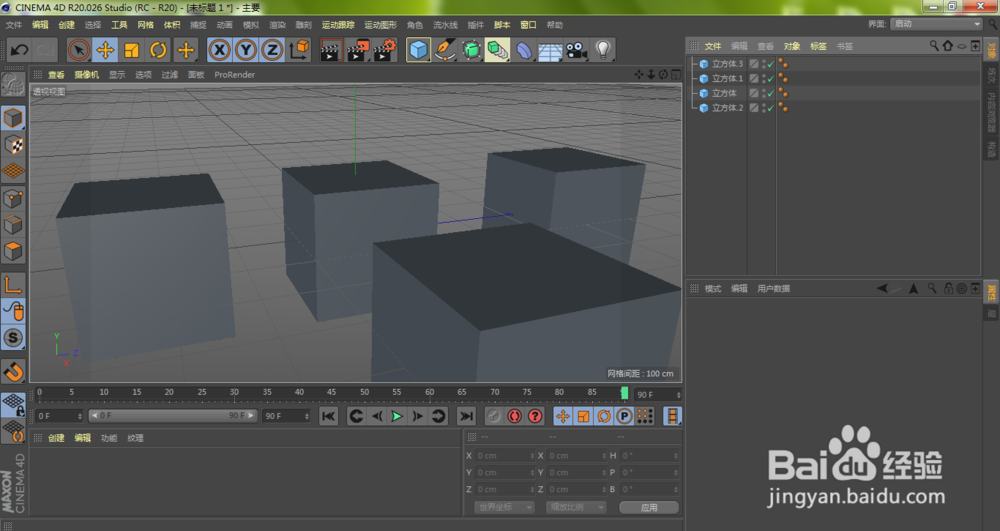Toggle green checkmark for 立方体.1
Viewport: 1000px width, 531px height.
tap(770, 78)
